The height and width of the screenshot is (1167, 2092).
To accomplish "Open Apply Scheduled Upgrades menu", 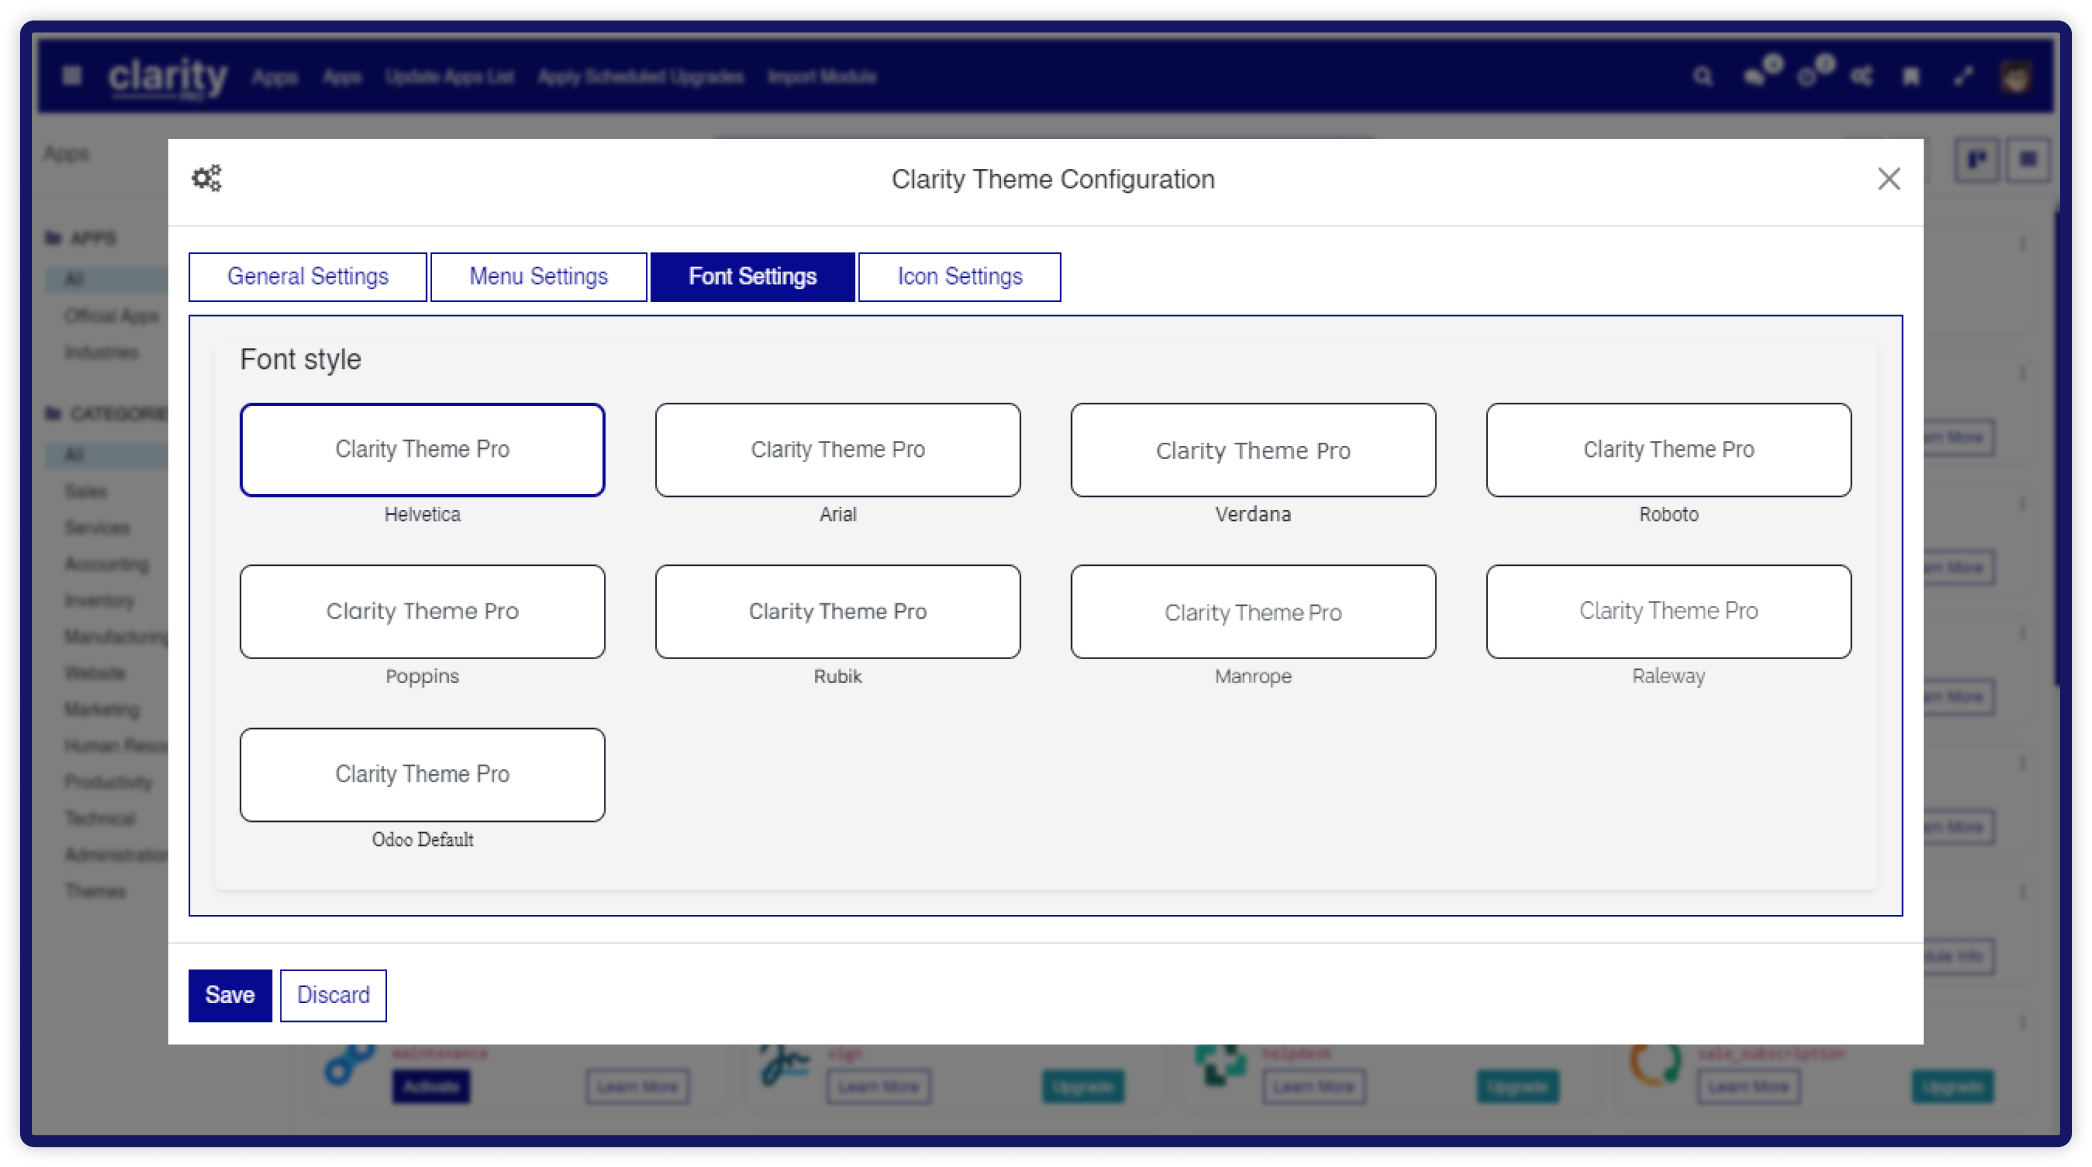I will pos(641,77).
